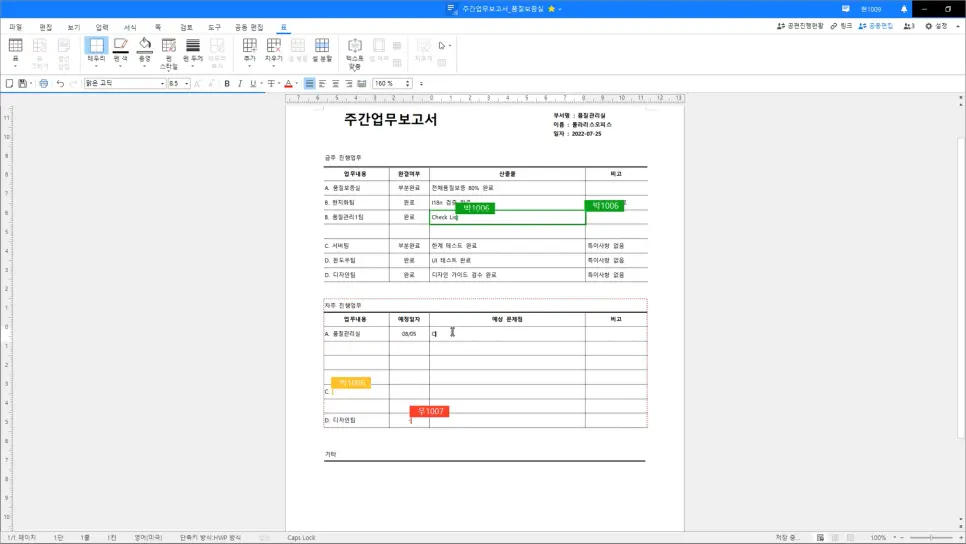
Task: Click the page view mode icon in status bar
Action: click(x=820, y=537)
